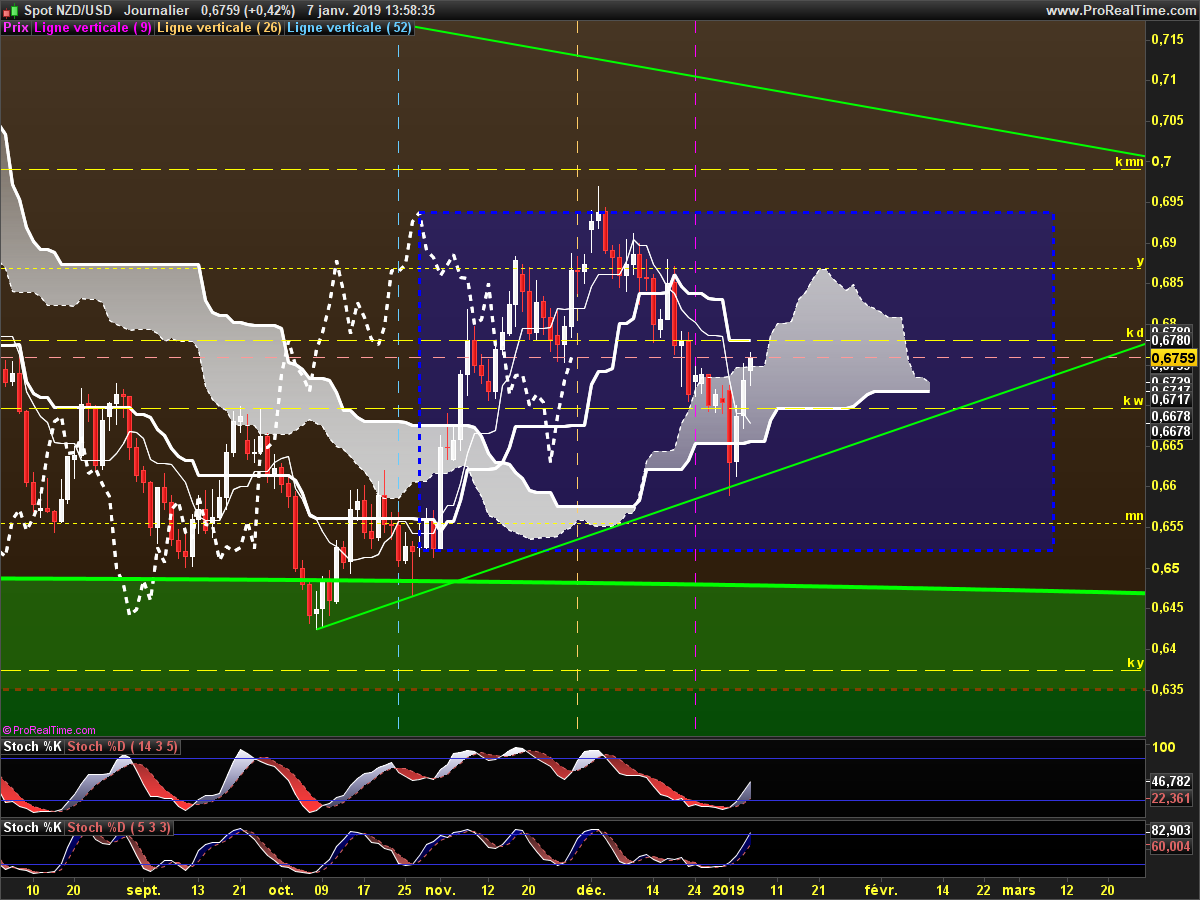Click the 22,361 stochastic %D value

[1171, 798]
